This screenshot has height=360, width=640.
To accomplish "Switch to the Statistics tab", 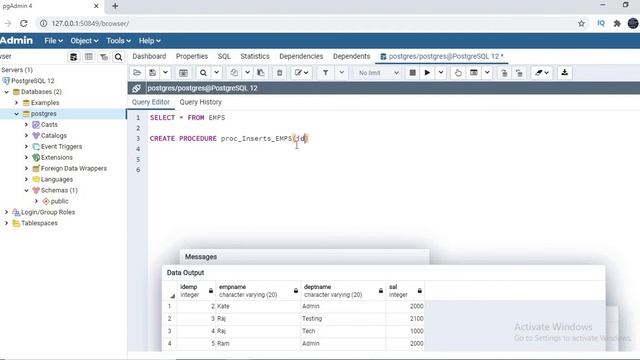I will pos(255,56).
